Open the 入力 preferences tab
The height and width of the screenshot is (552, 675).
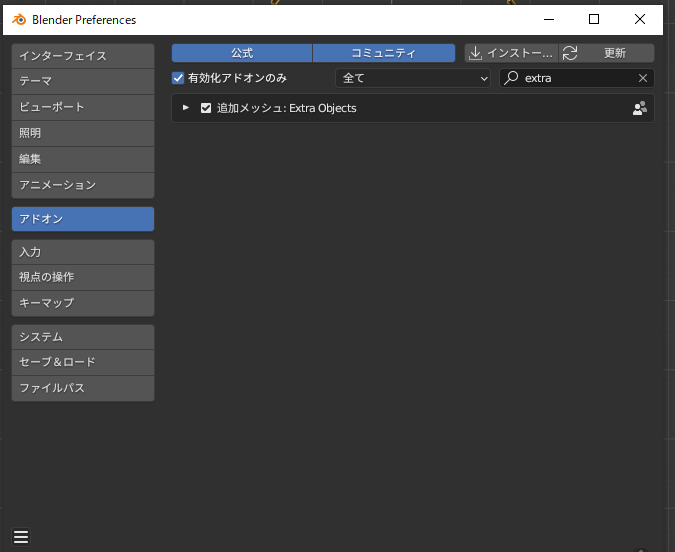pyautogui.click(x=83, y=252)
